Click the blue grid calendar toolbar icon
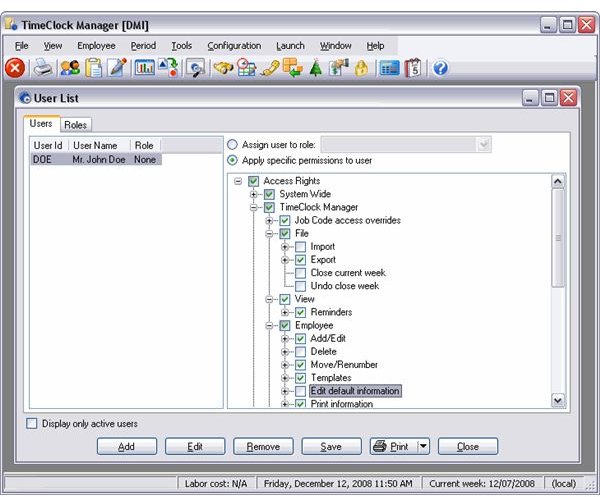600x497 pixels. [390, 69]
